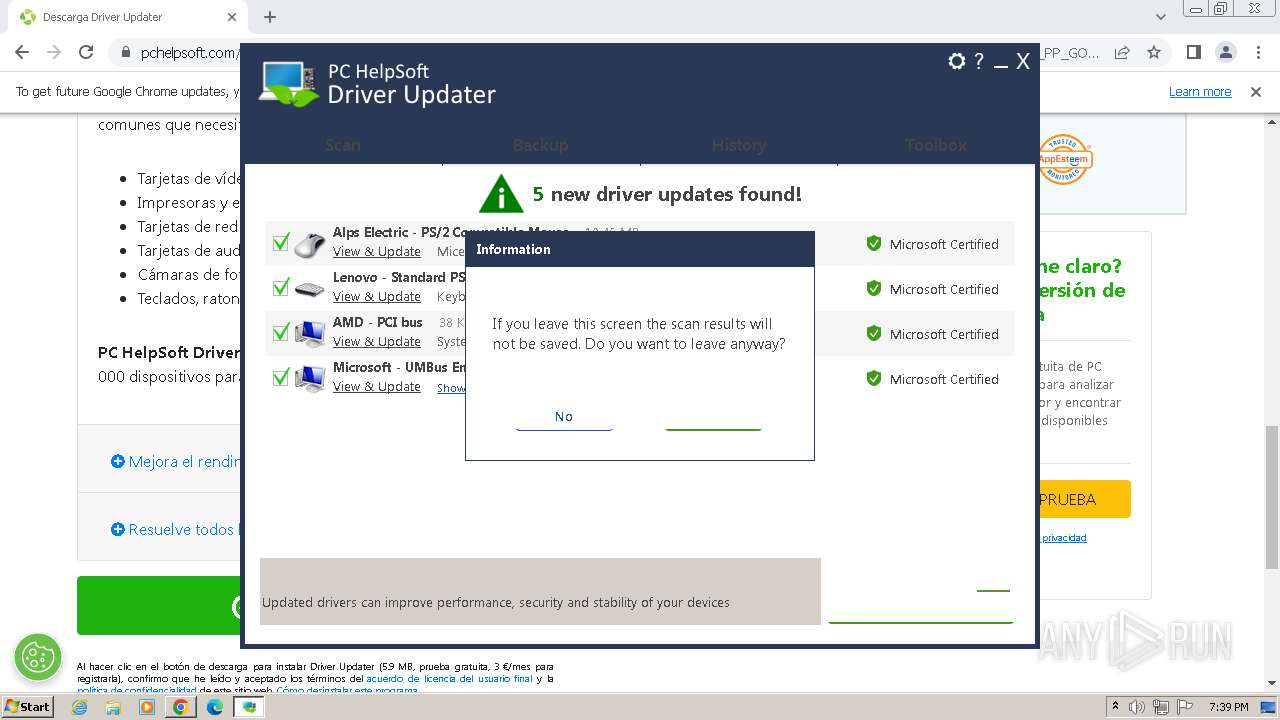The image size is (1280, 720).
Task: Open Chrome side panel icon
Action: [x=1193, y=52]
